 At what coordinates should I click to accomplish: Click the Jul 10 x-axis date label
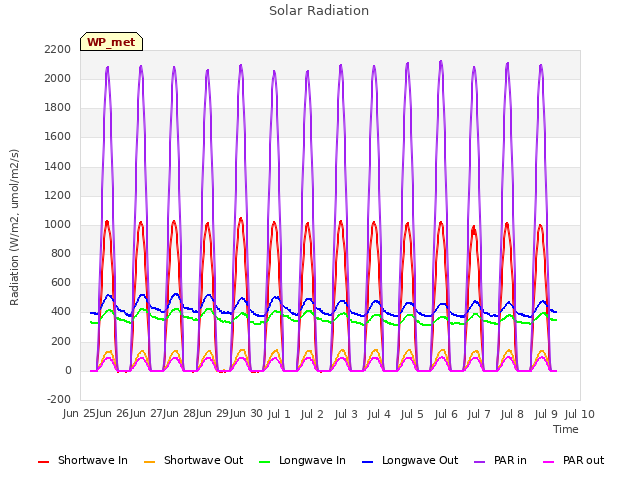(580, 415)
